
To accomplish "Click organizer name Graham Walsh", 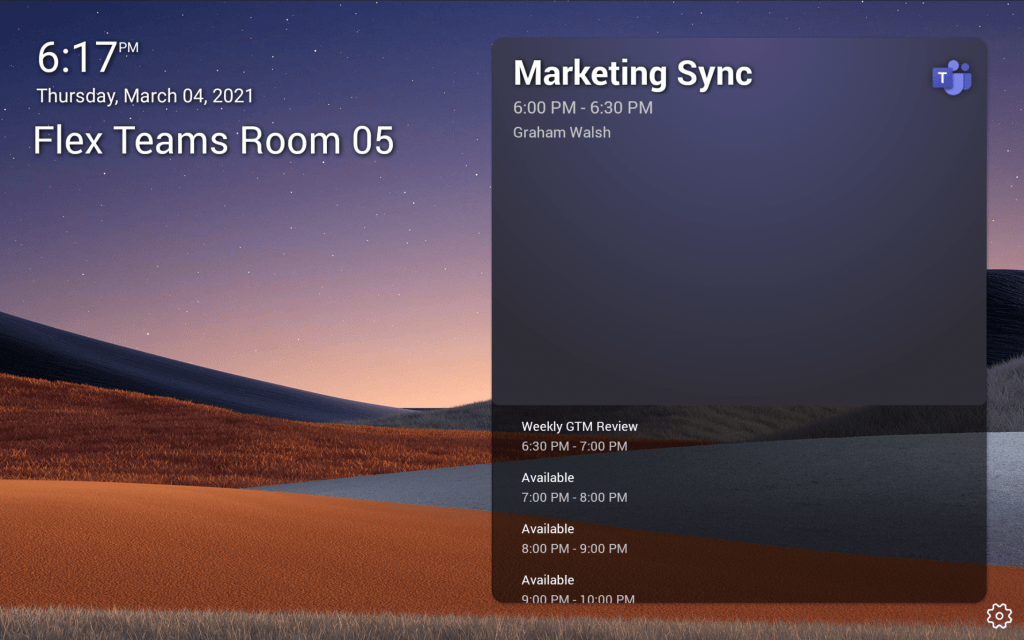I will coord(561,132).
